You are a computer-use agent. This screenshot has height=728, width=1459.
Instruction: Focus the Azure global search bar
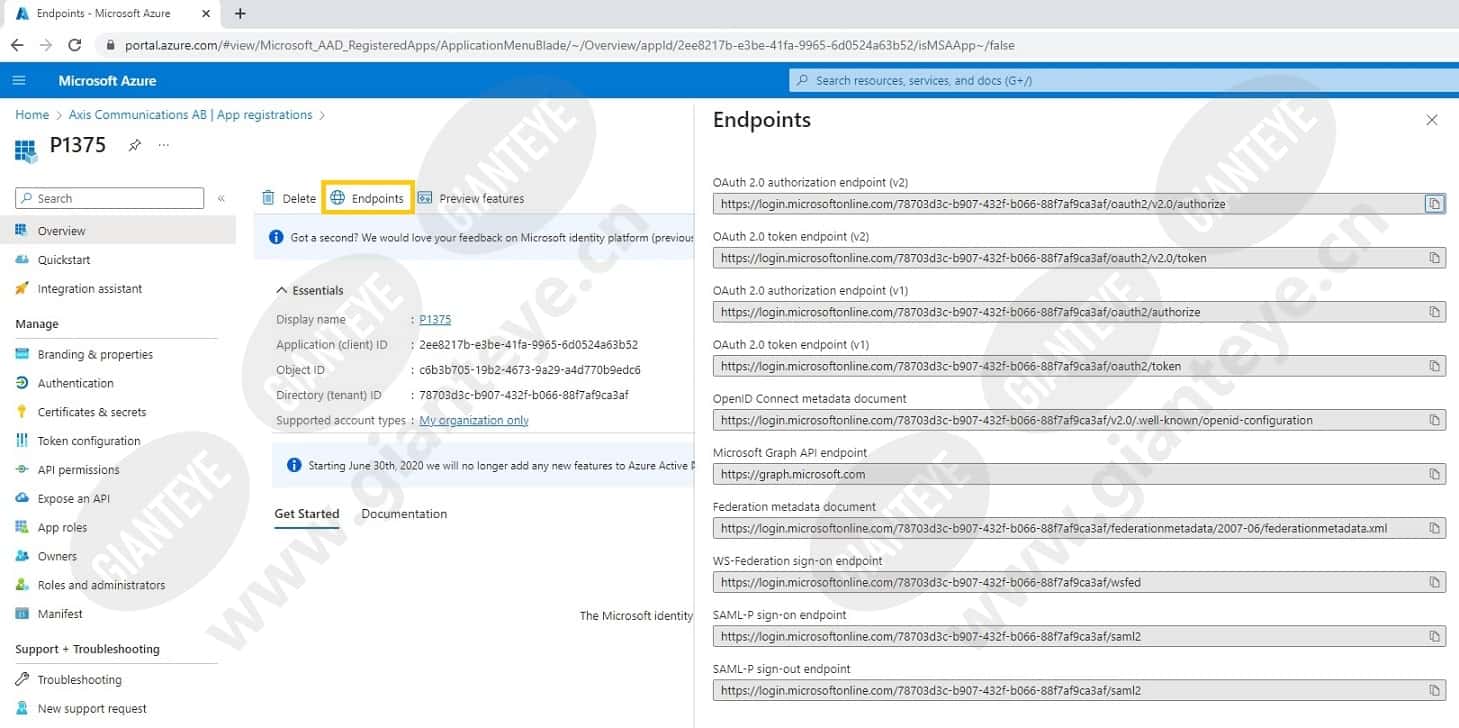pyautogui.click(x=1123, y=81)
